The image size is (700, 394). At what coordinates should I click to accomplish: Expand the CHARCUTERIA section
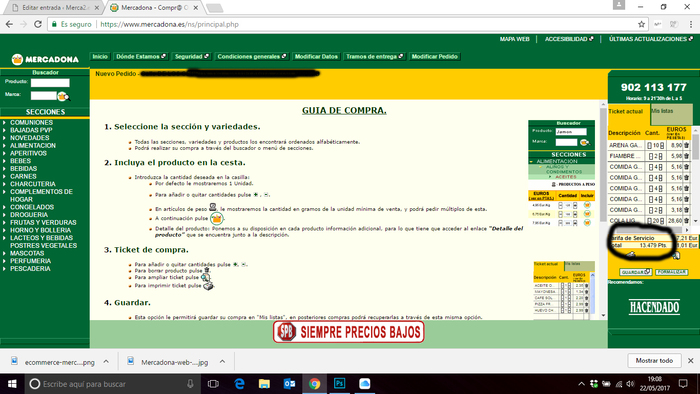point(33,184)
